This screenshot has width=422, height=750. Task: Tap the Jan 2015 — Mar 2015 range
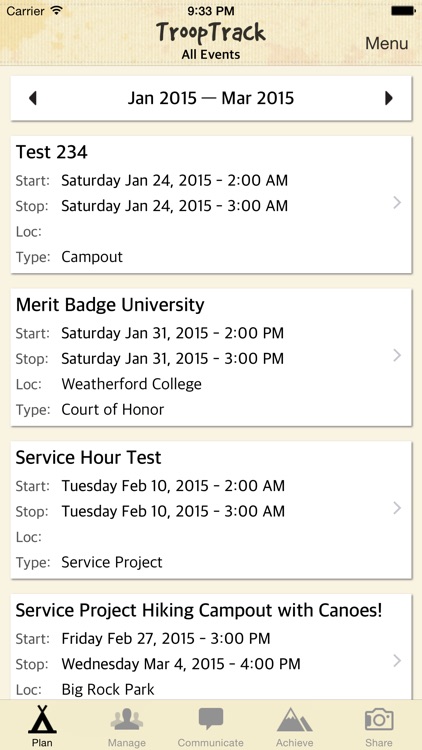tap(211, 98)
